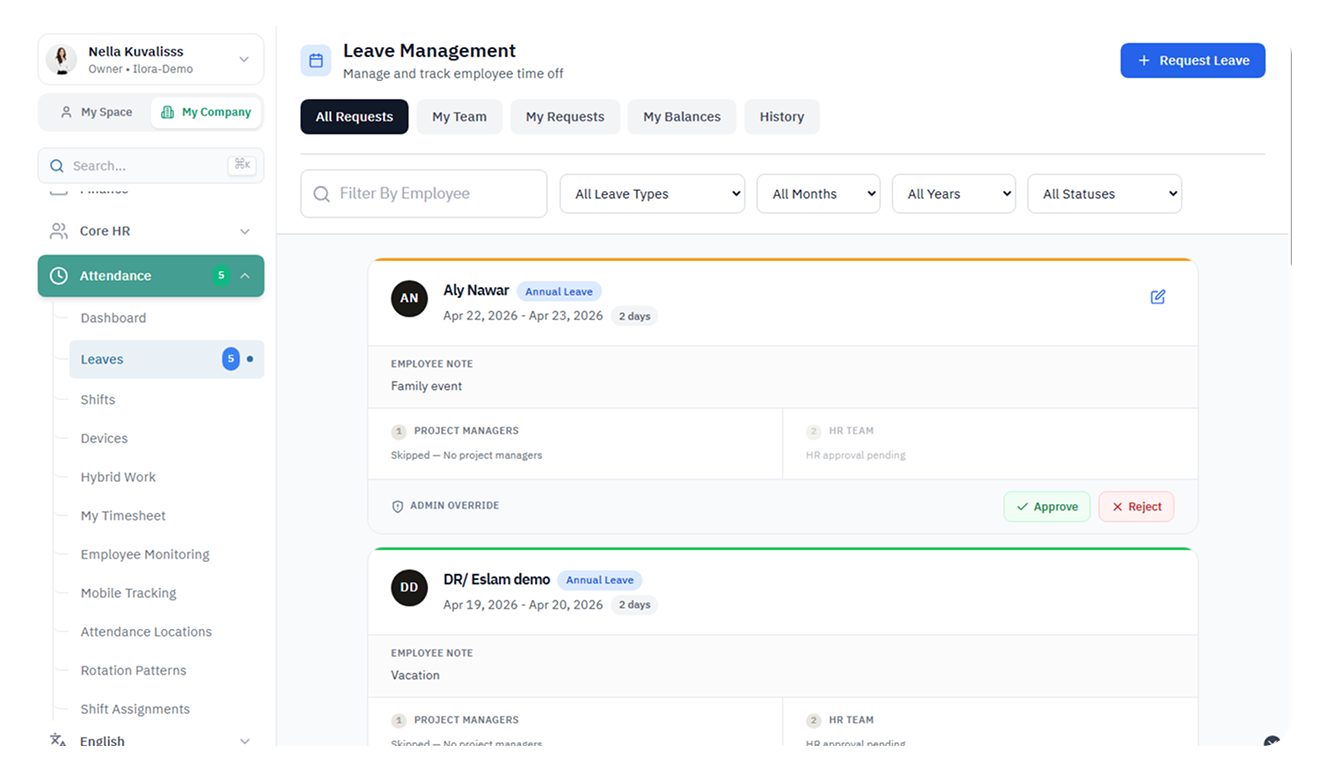Viewport: 1320px width, 771px height.
Task: Click the 'Family event' employee note
Action: pyautogui.click(x=427, y=386)
